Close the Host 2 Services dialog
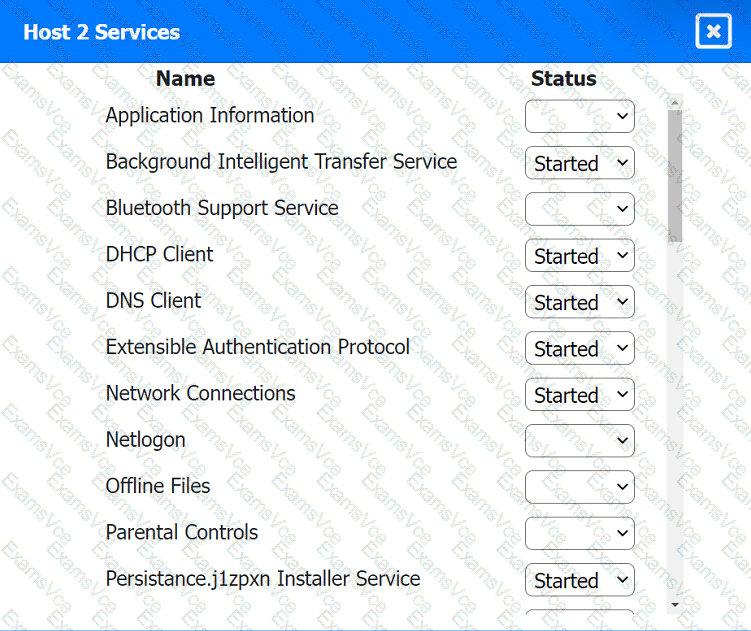 pyautogui.click(x=713, y=32)
